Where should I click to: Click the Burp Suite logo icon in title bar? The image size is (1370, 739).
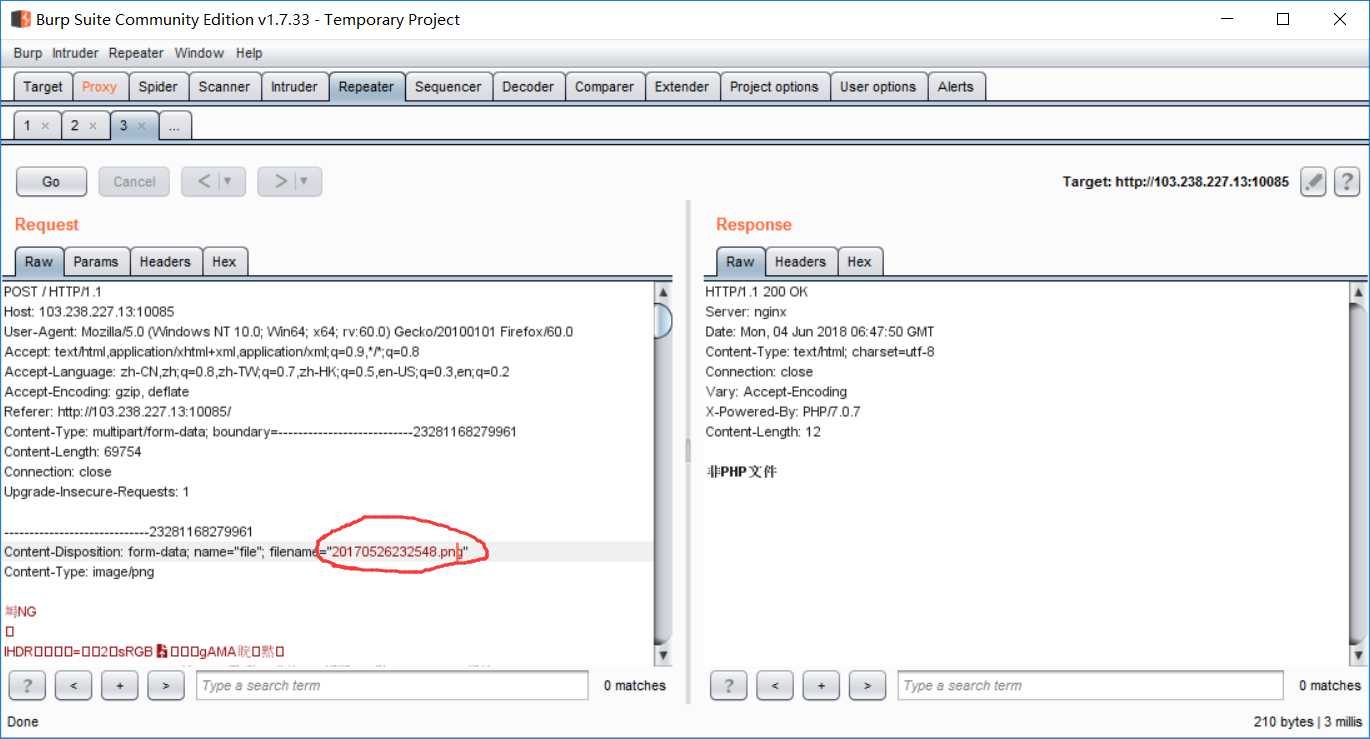click(x=20, y=19)
